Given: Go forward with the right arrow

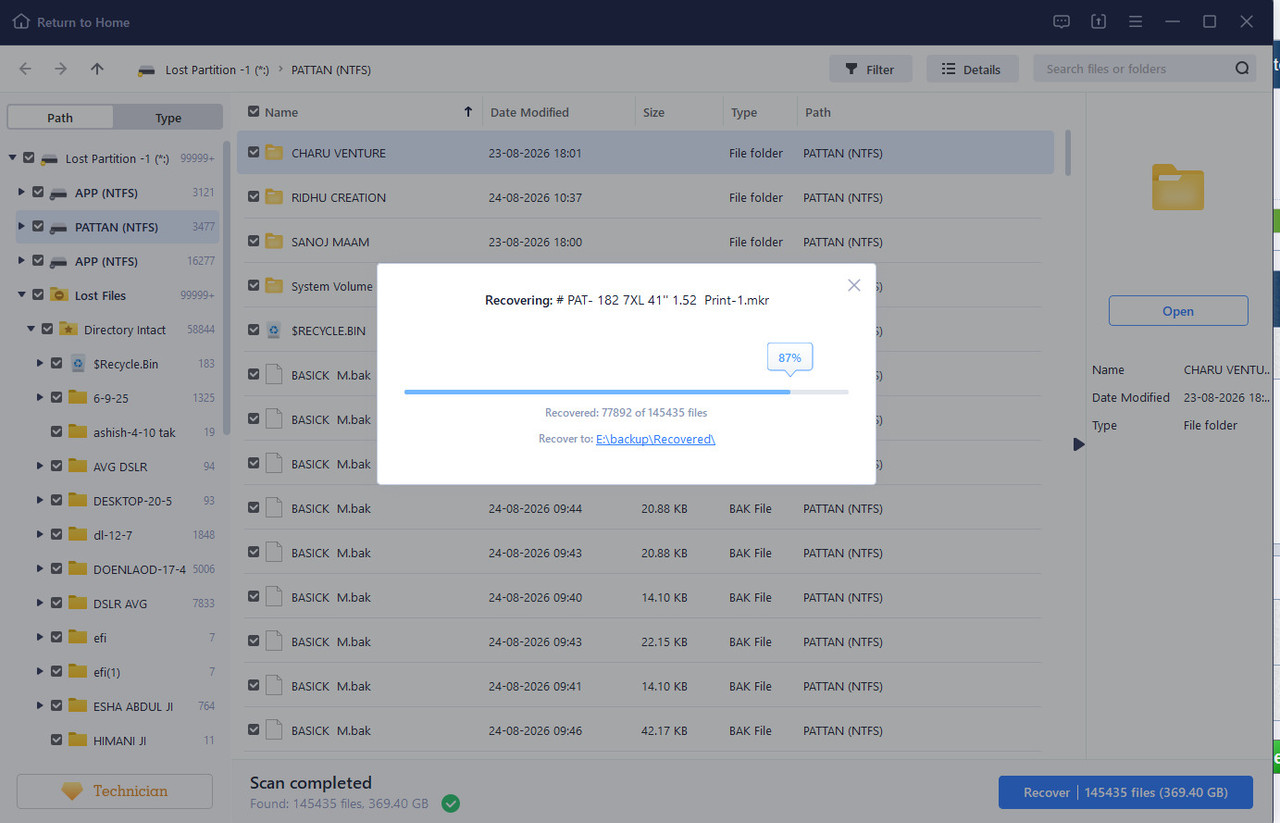Looking at the screenshot, I should (61, 69).
